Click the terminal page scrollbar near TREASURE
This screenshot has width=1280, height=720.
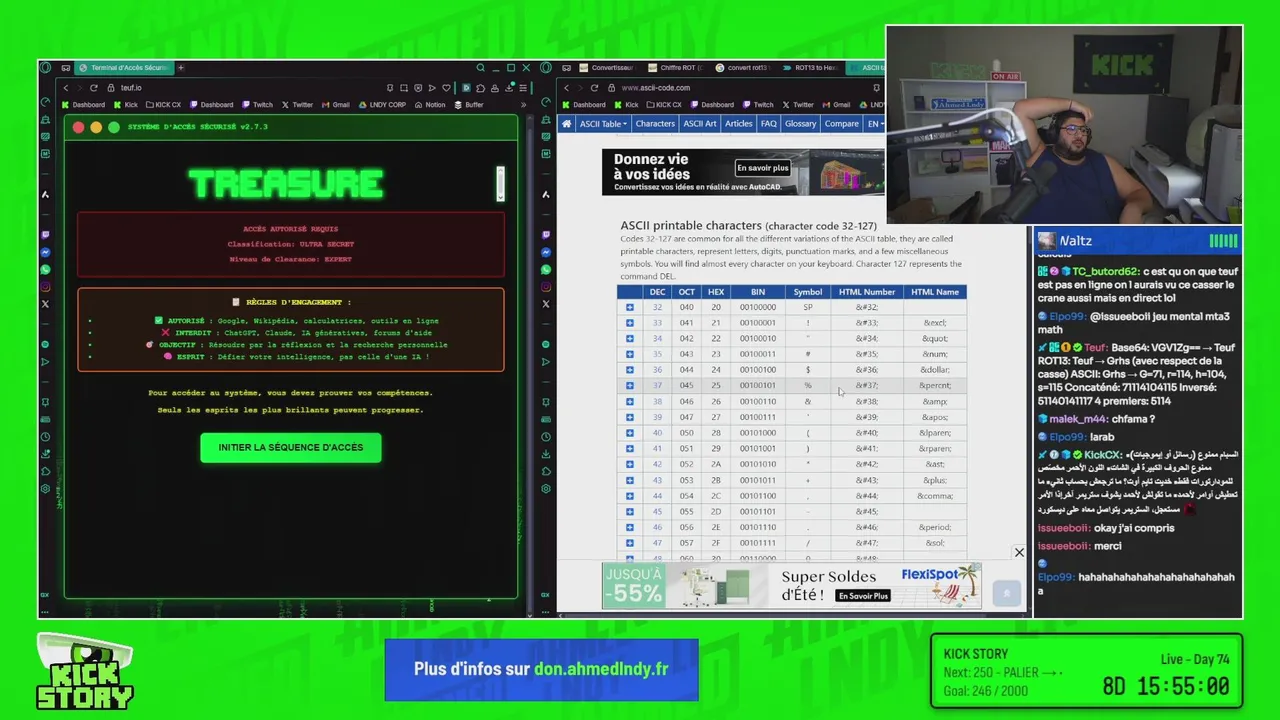point(500,183)
